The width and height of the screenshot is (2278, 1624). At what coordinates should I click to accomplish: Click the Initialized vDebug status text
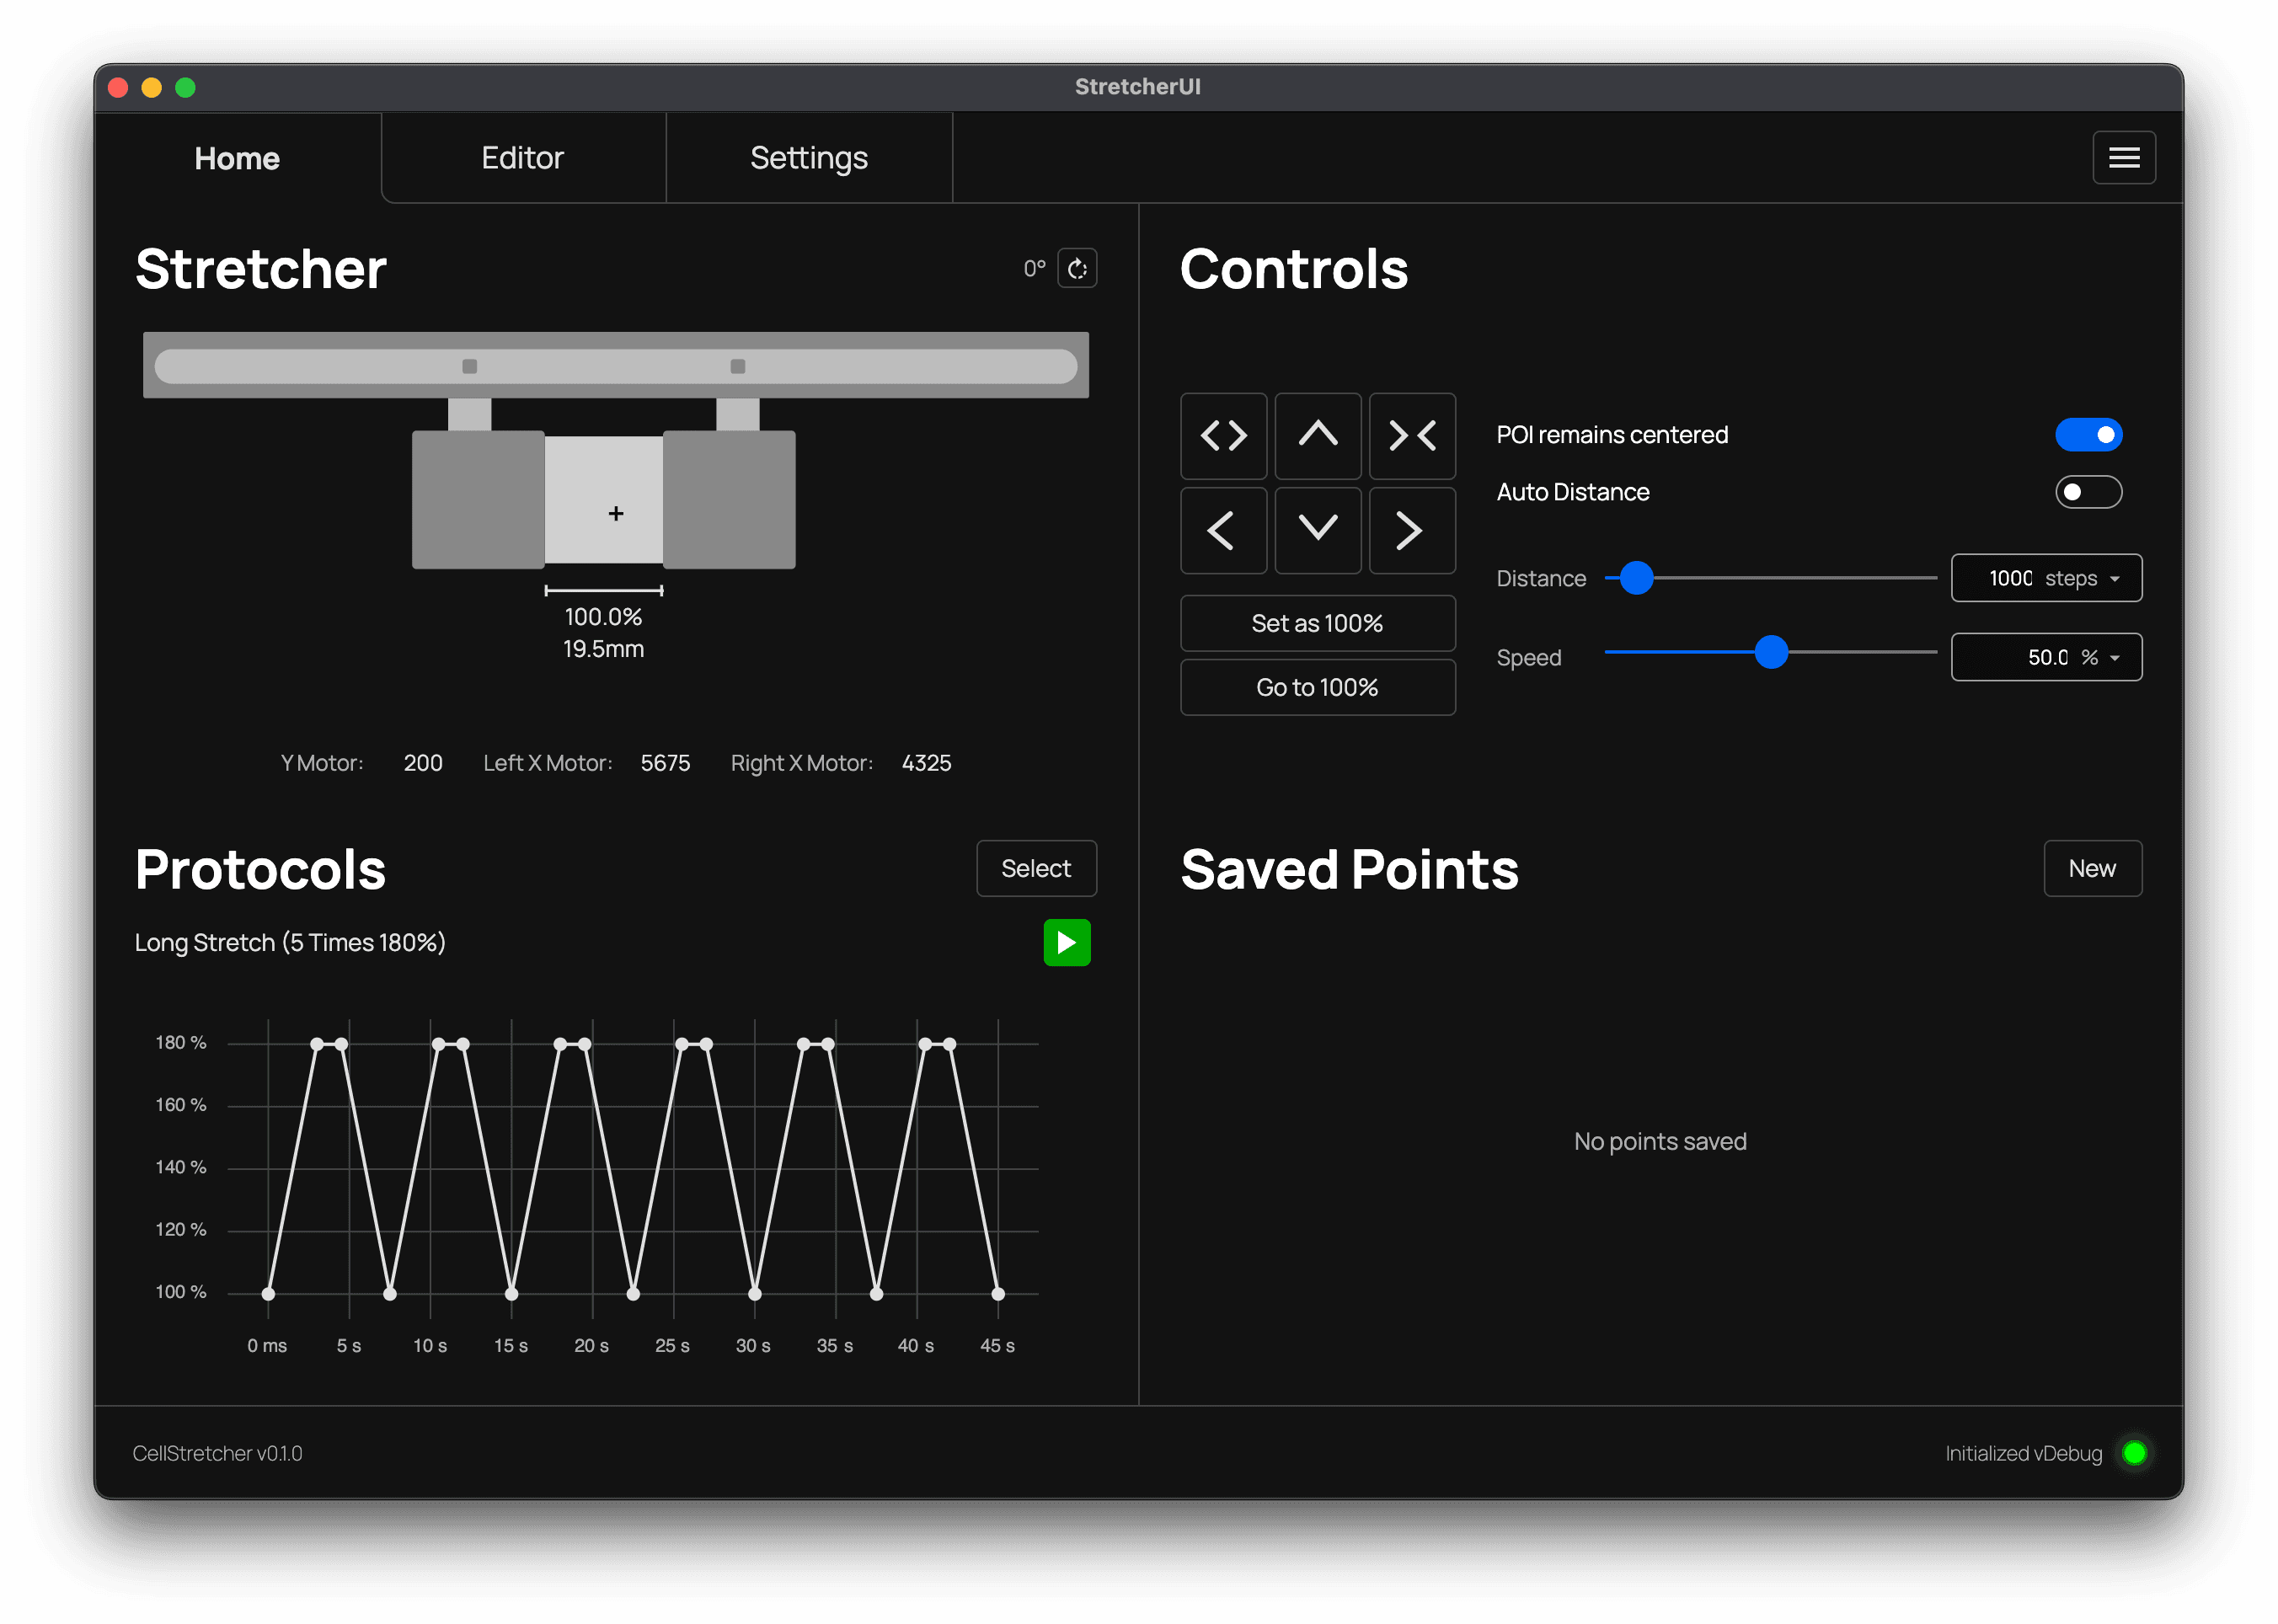pos(2023,1453)
